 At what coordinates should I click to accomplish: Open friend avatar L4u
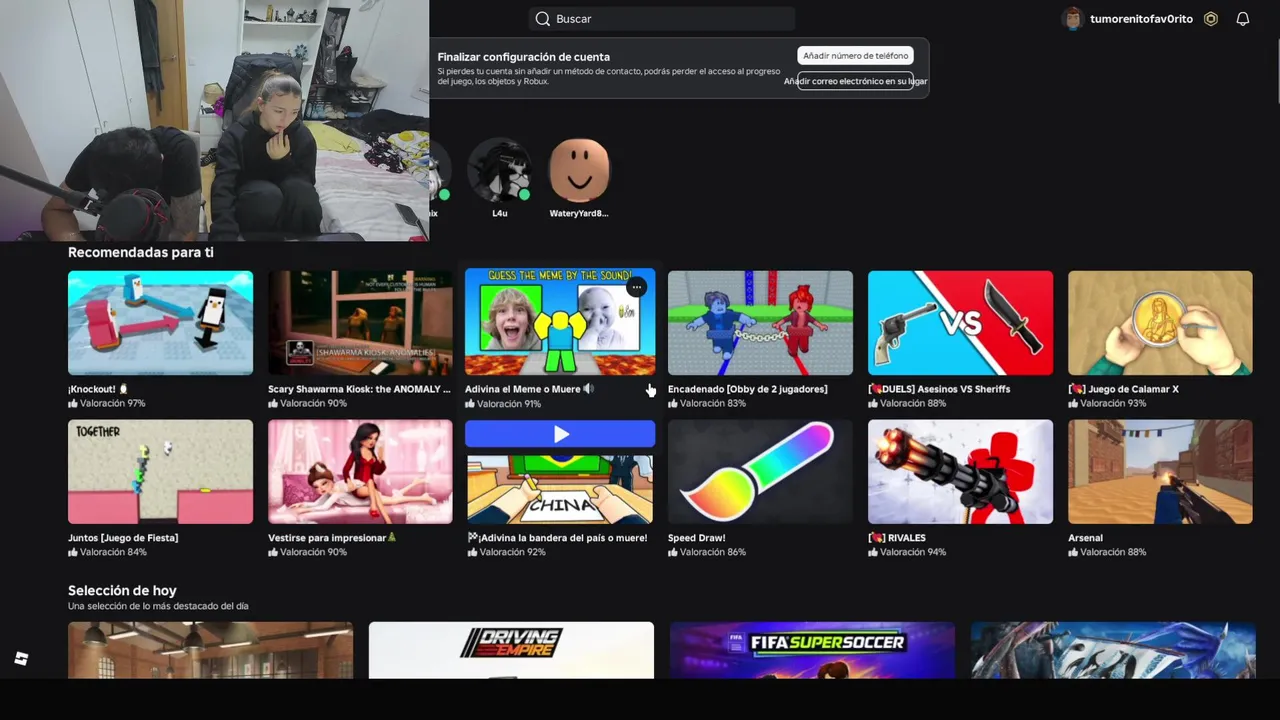(499, 171)
